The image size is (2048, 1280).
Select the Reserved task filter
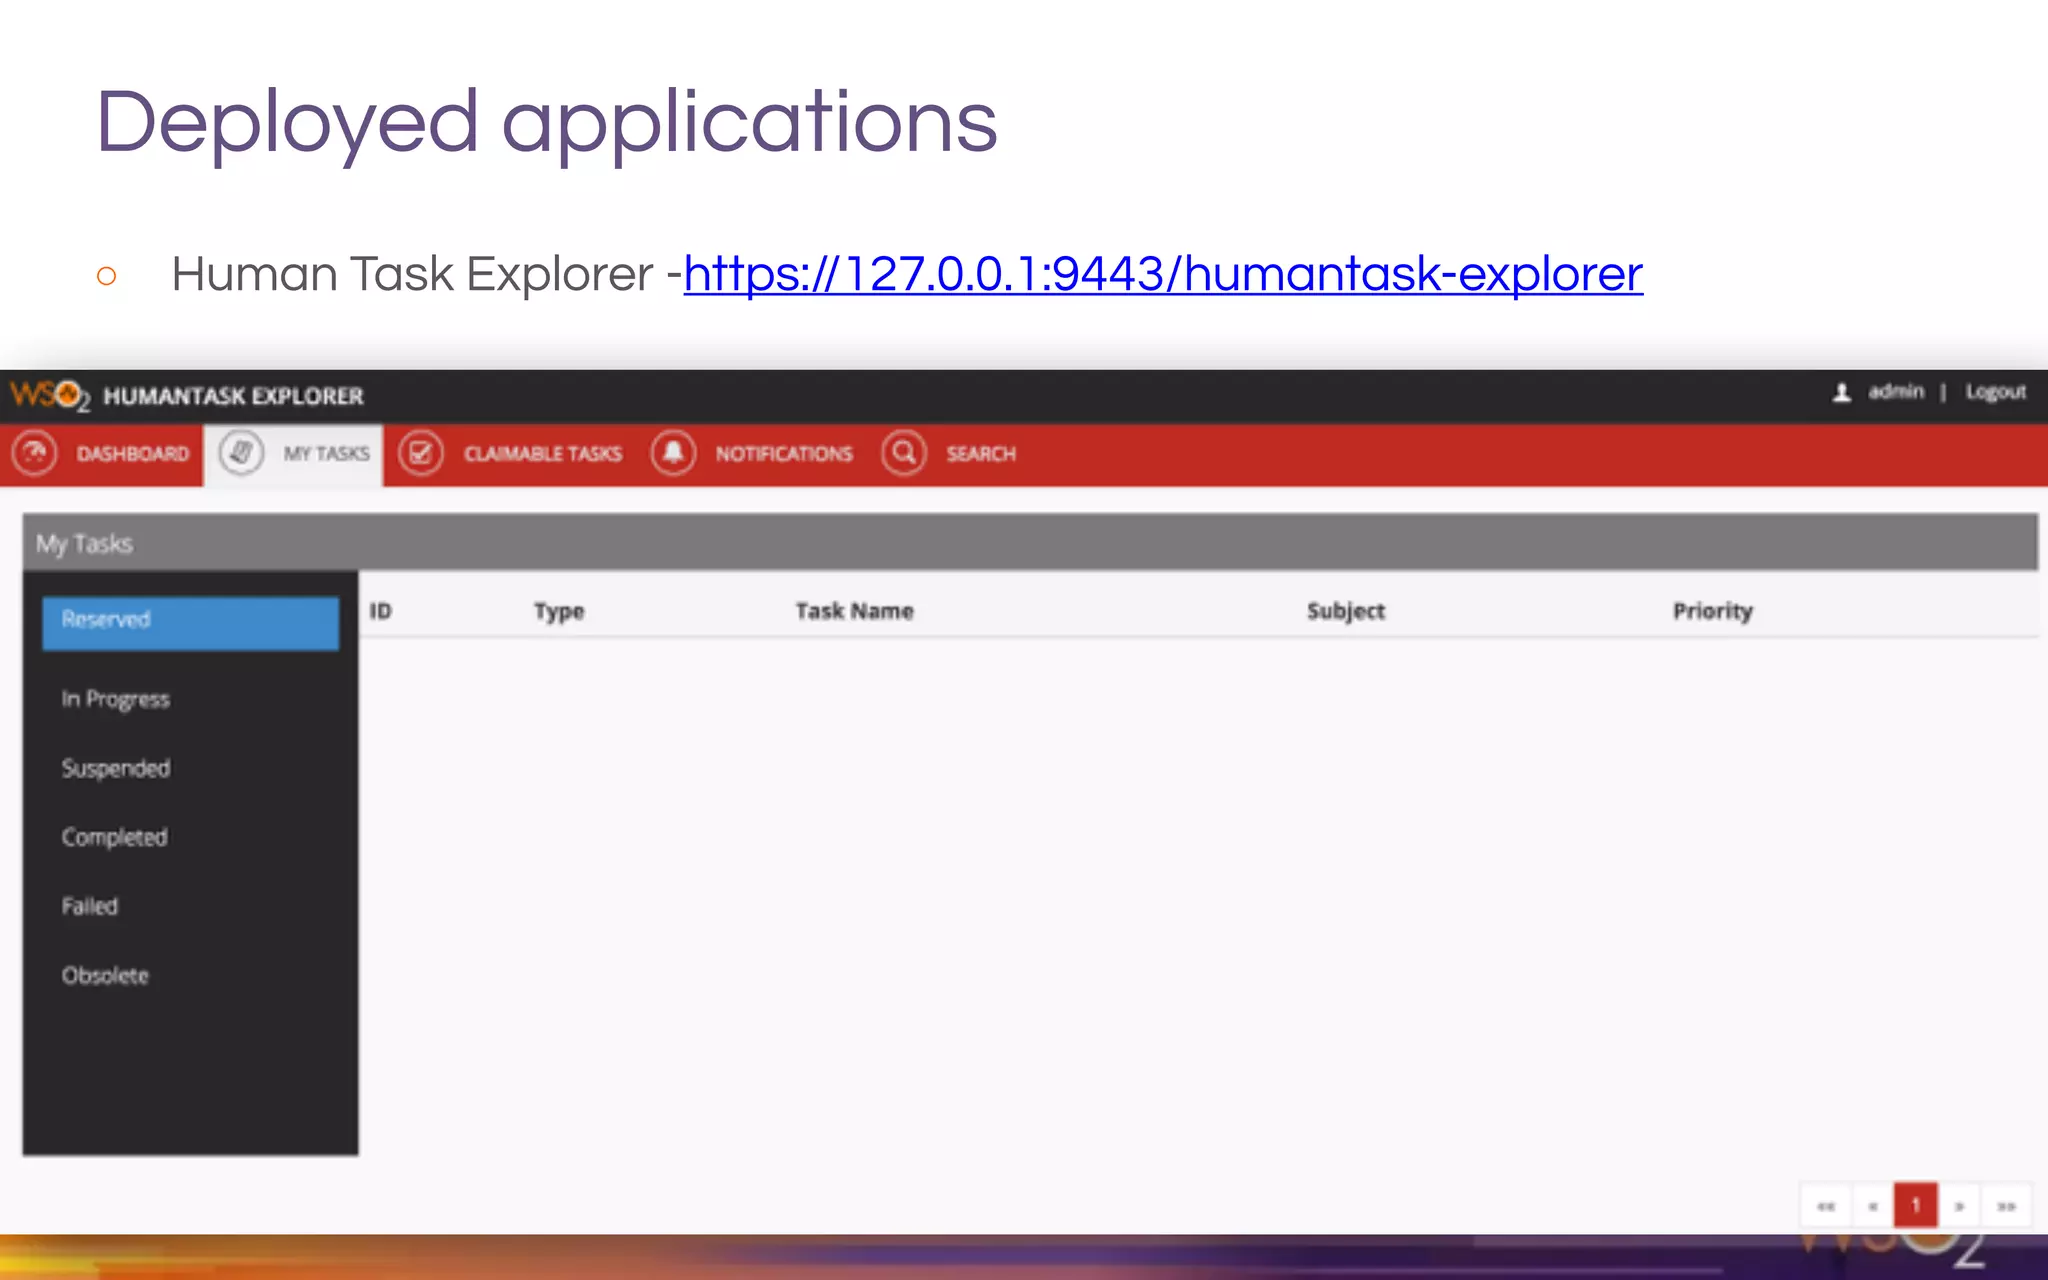(x=190, y=622)
